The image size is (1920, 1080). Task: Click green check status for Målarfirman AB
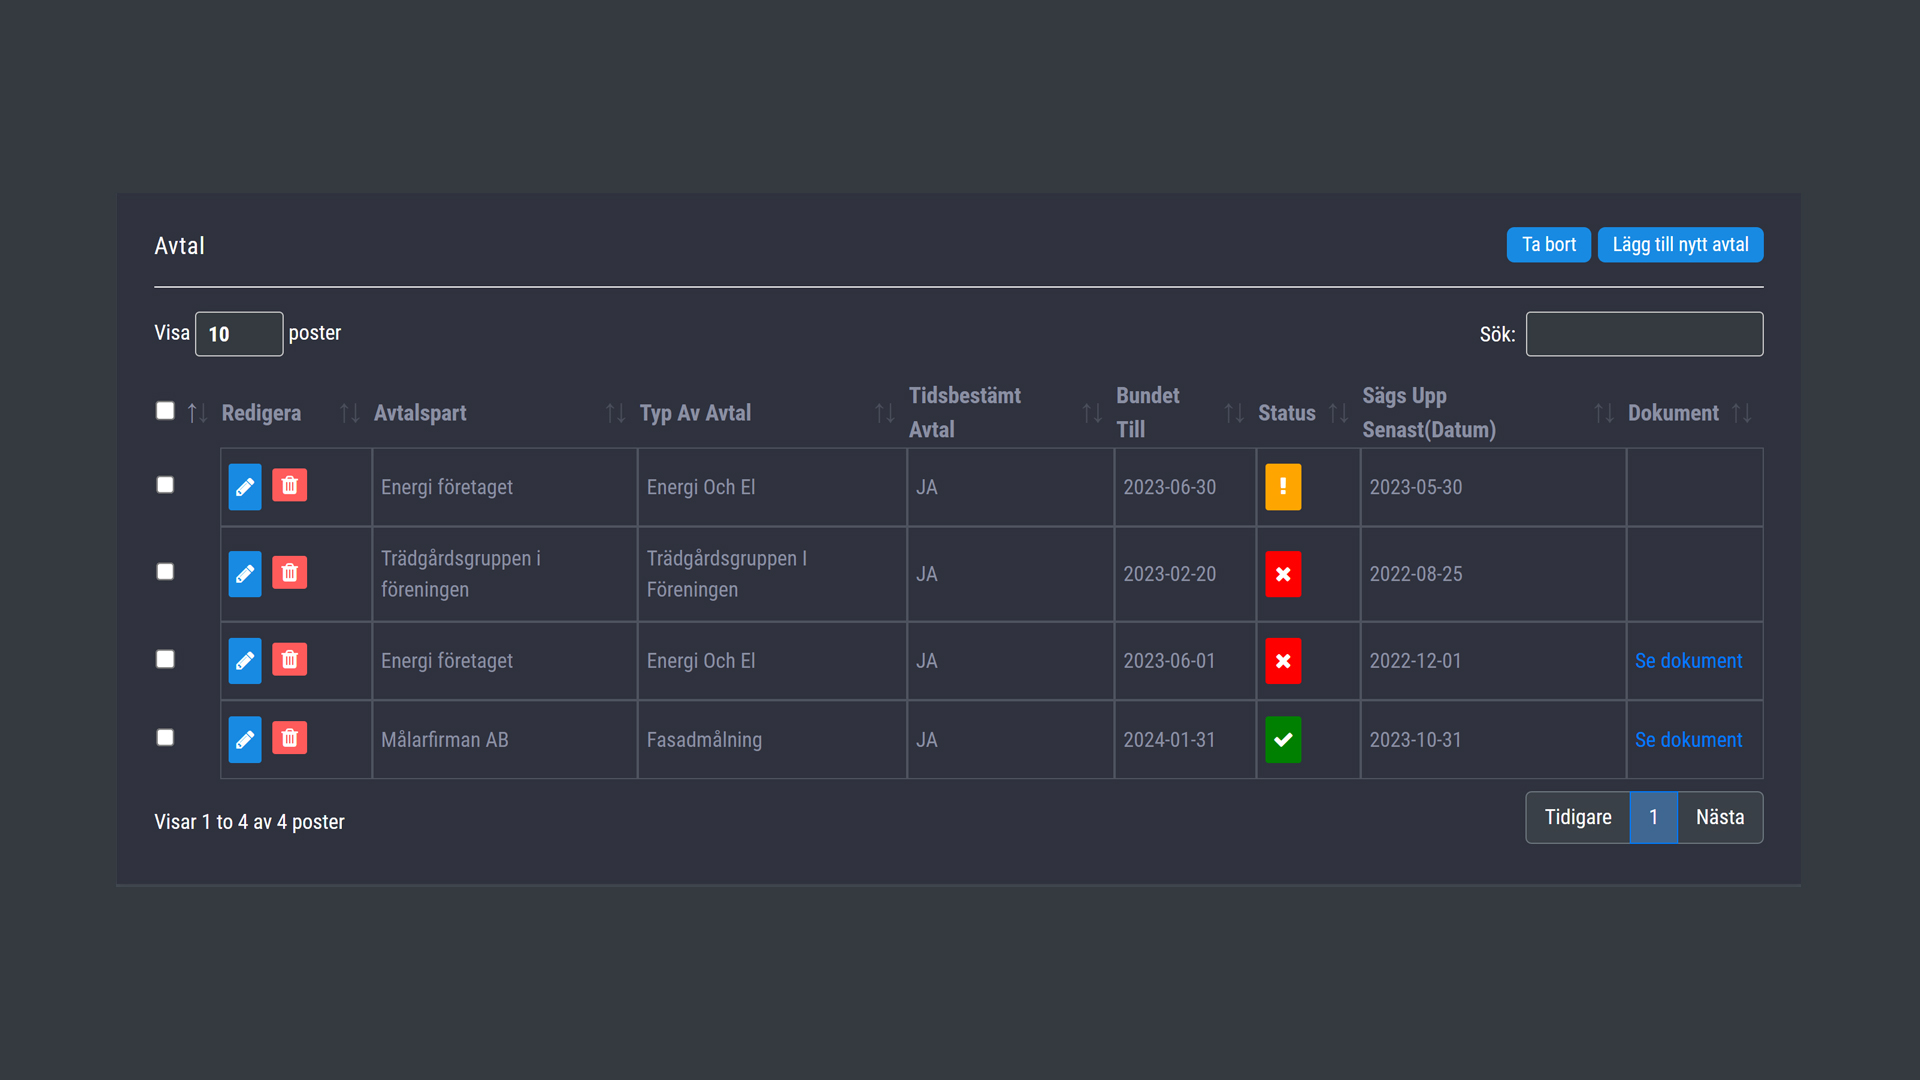tap(1283, 740)
